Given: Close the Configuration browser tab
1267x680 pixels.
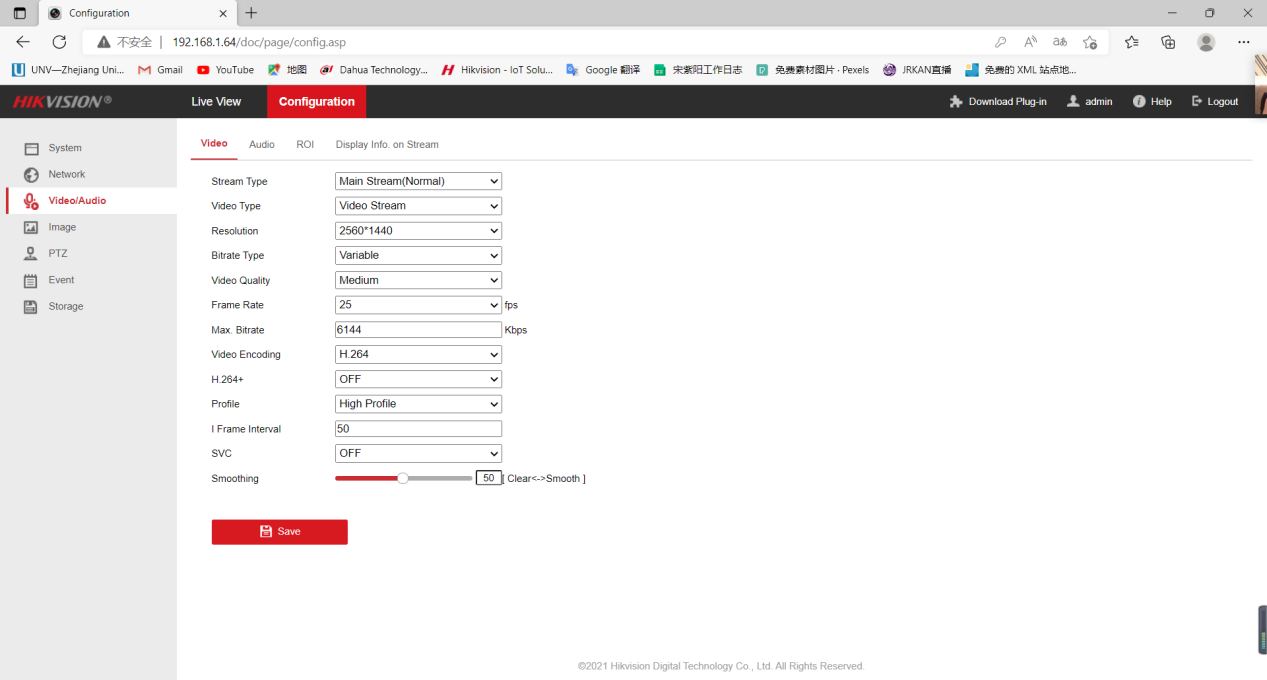Looking at the screenshot, I should [x=224, y=13].
